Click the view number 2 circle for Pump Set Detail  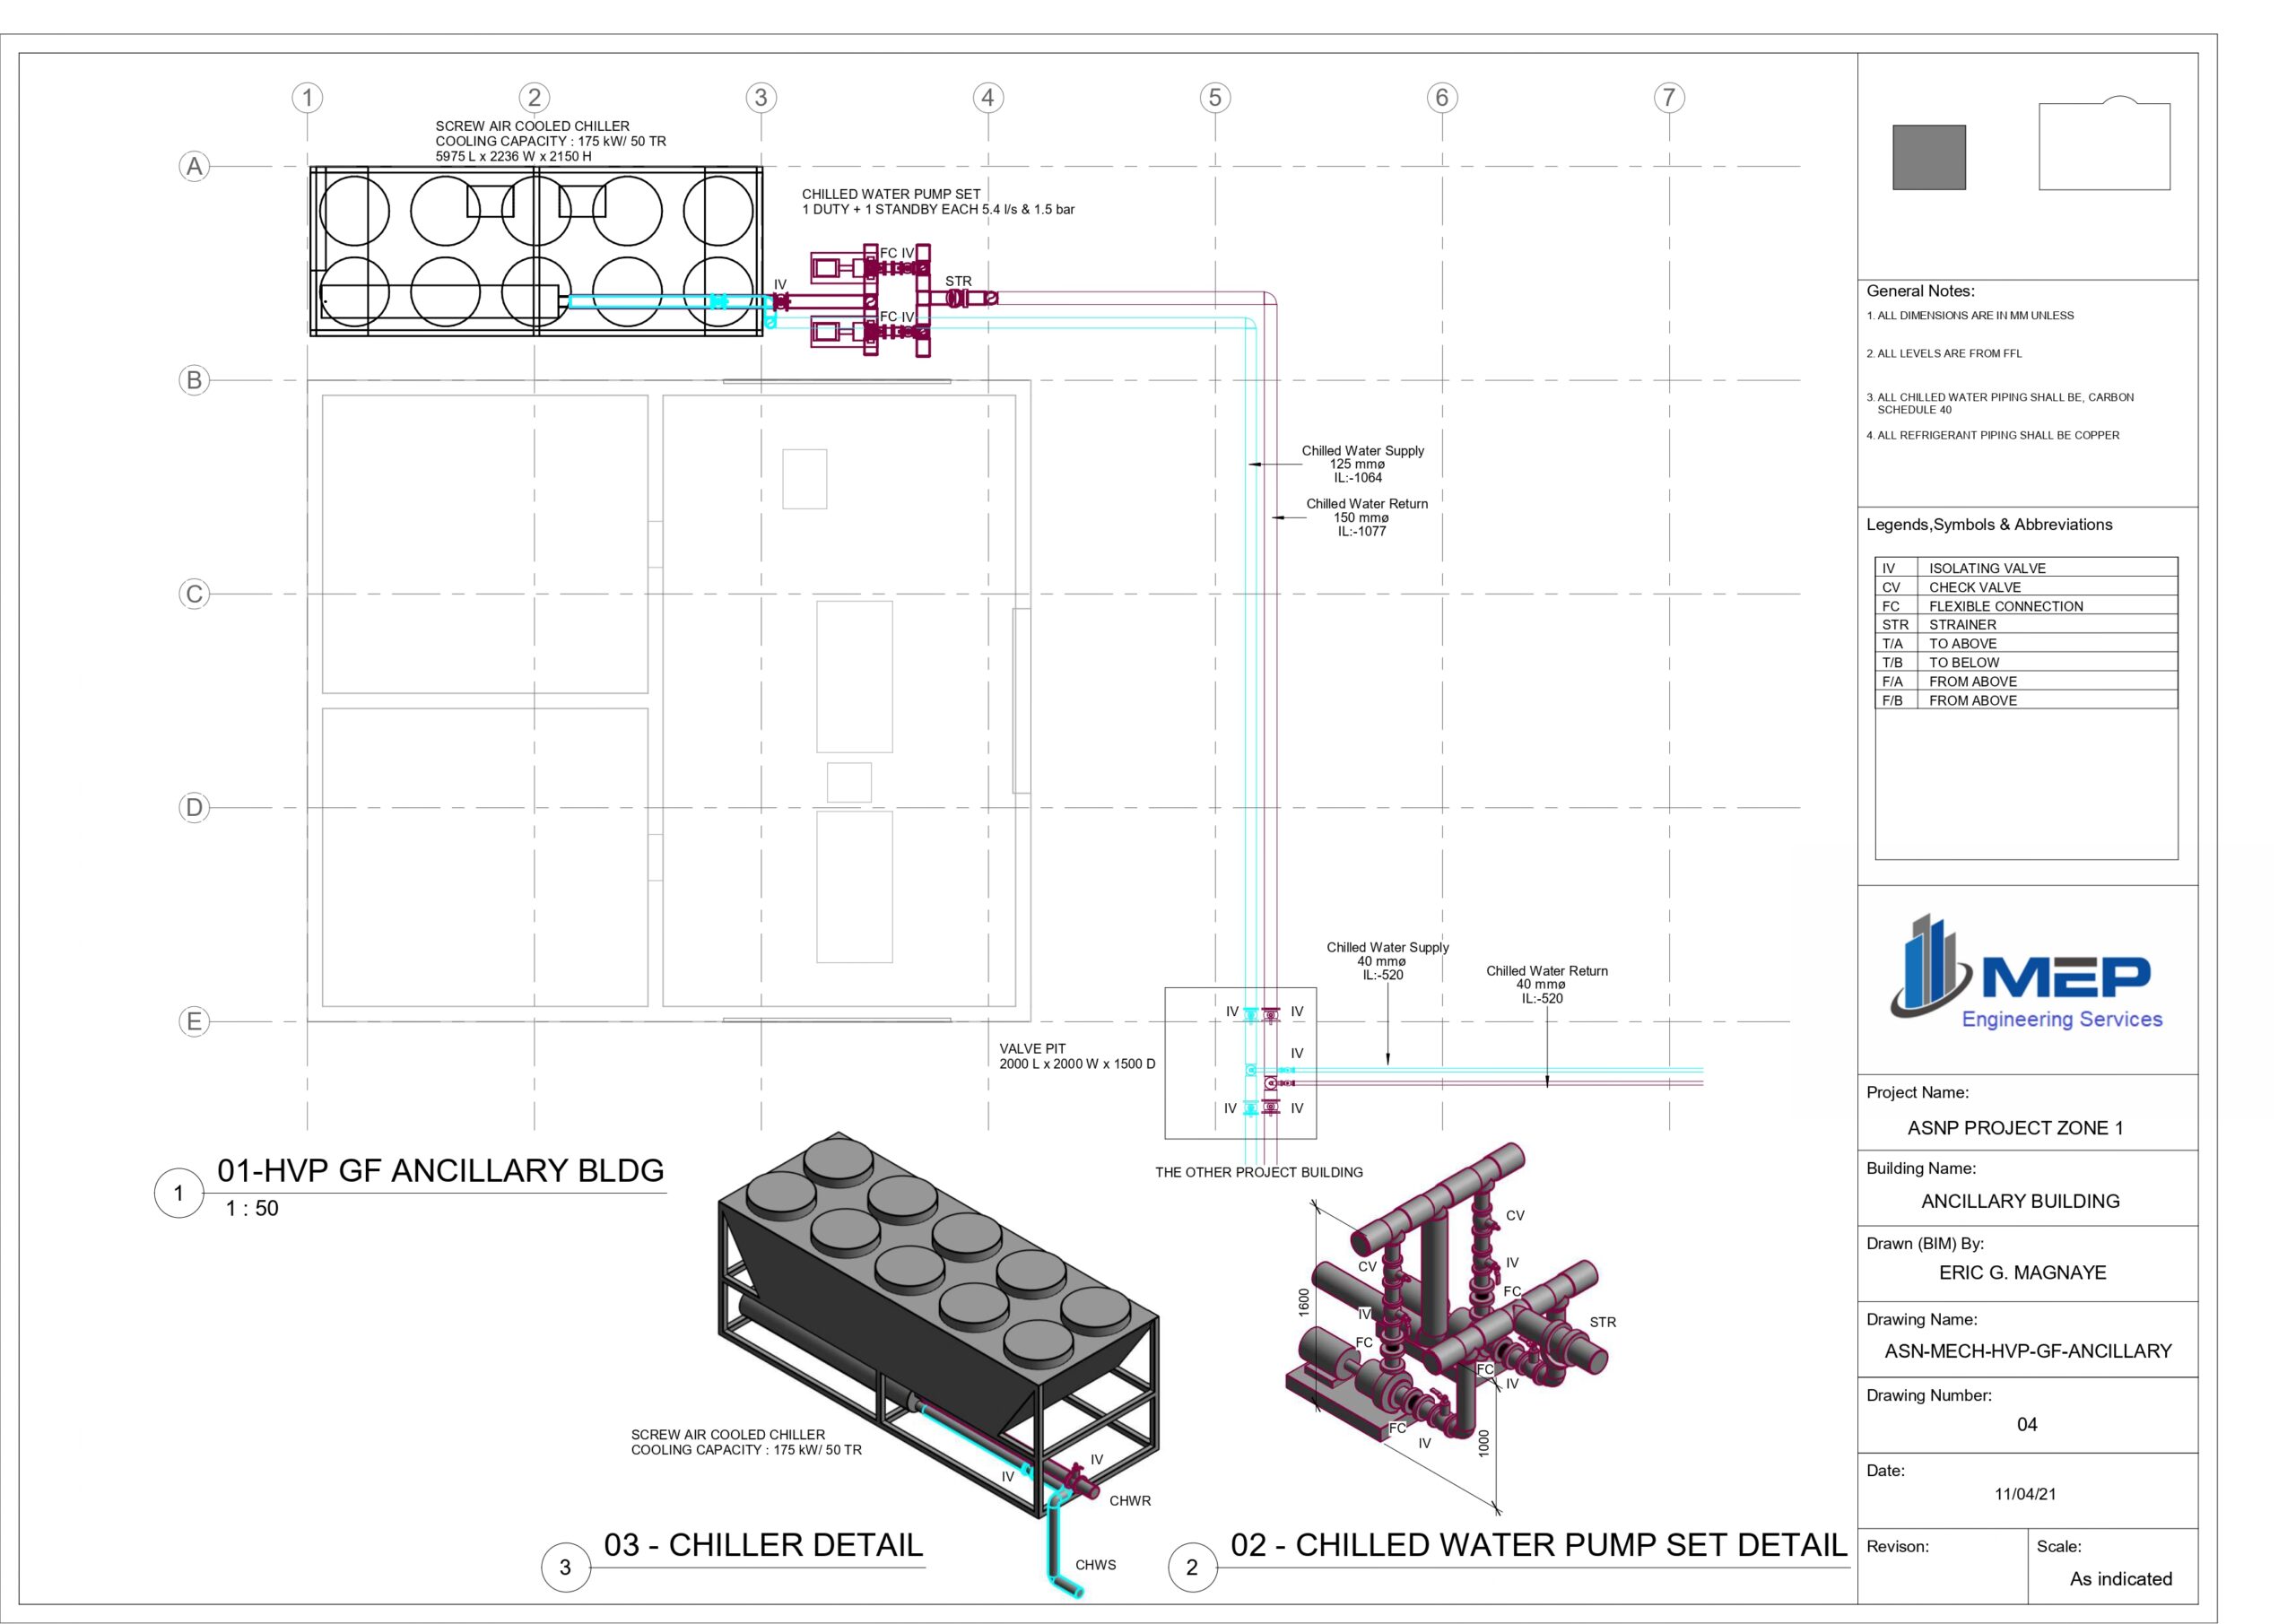coord(1191,1567)
